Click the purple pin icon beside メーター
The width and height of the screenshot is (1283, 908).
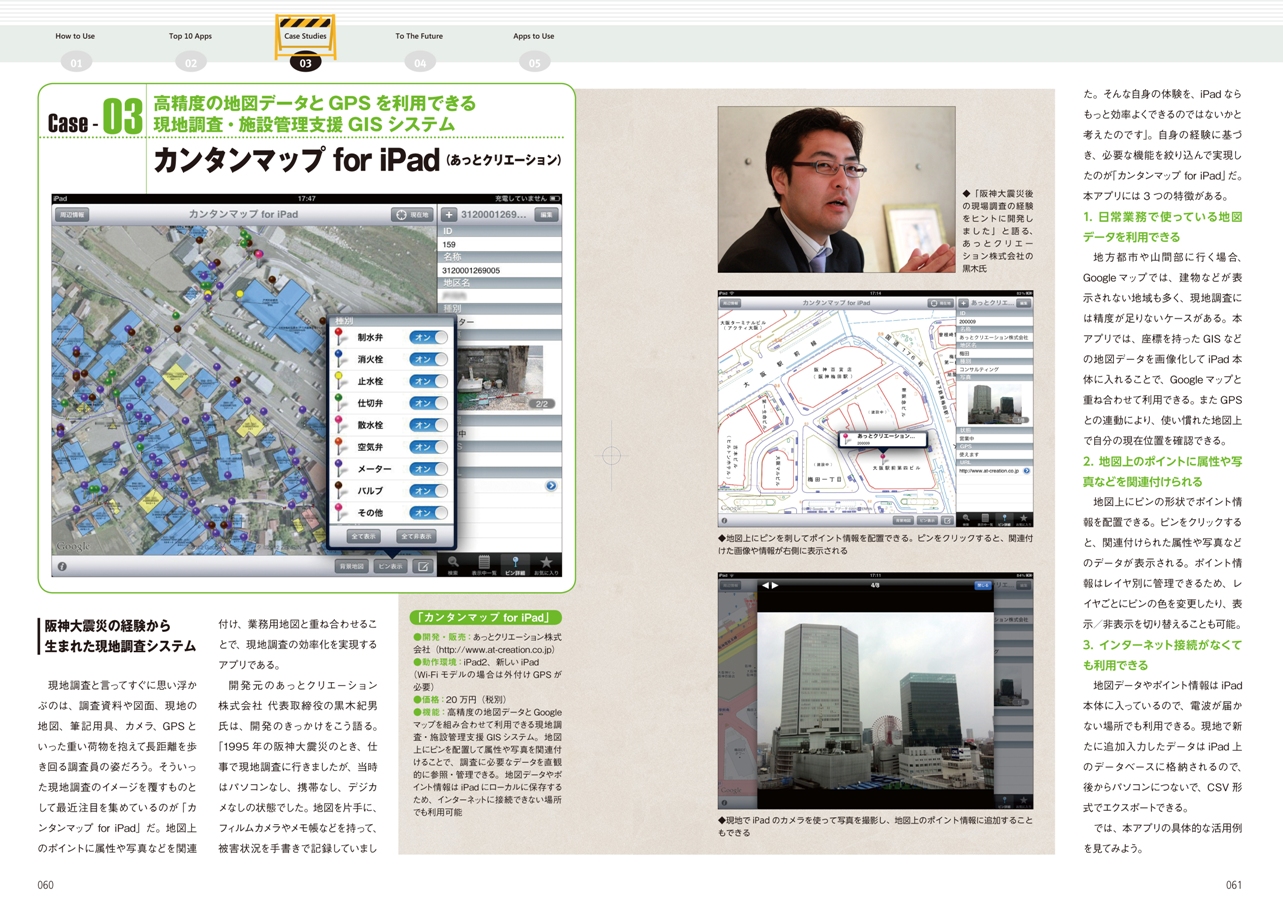point(340,469)
